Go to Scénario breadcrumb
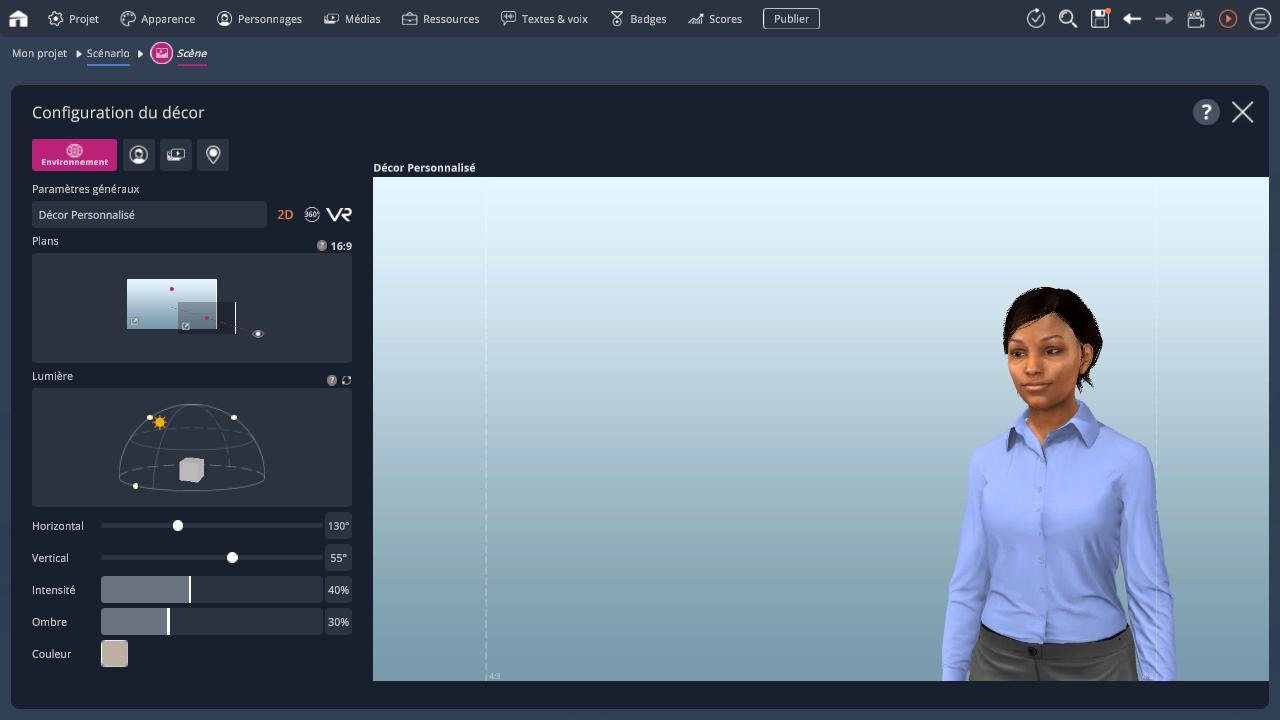1280x720 pixels. pyautogui.click(x=108, y=53)
